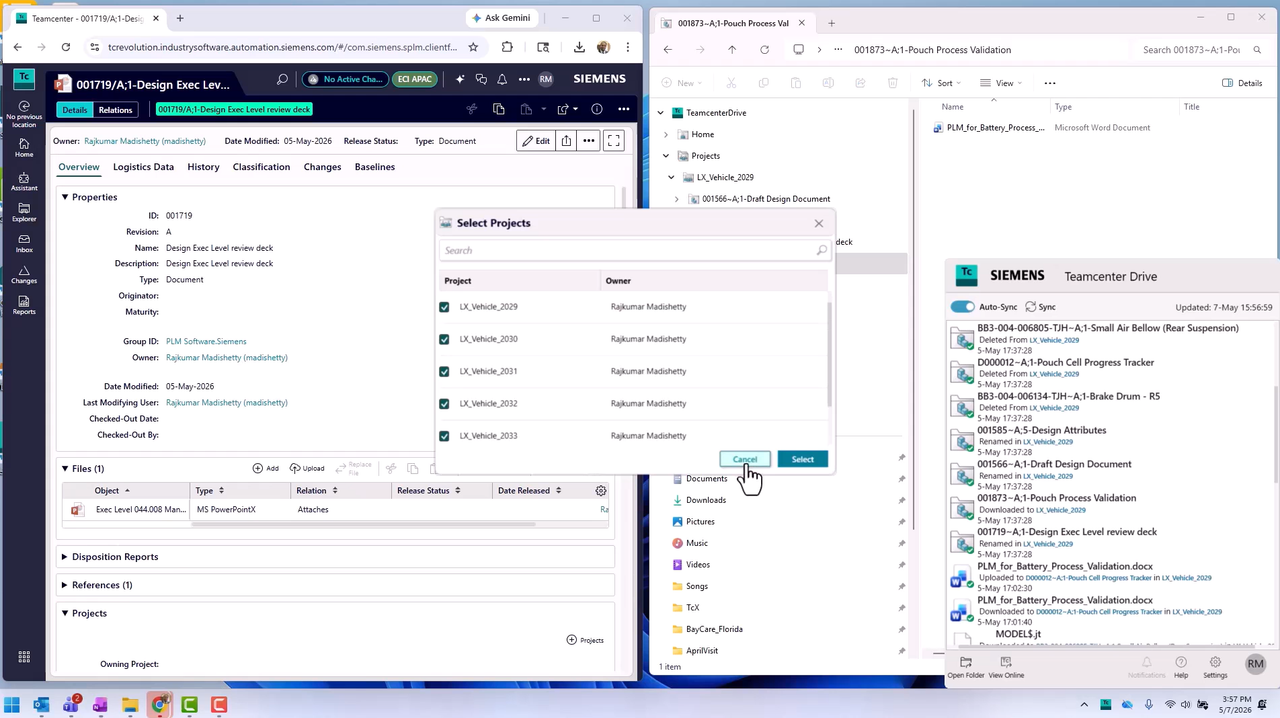
Task: Open Files table settings gear
Action: 601,490
